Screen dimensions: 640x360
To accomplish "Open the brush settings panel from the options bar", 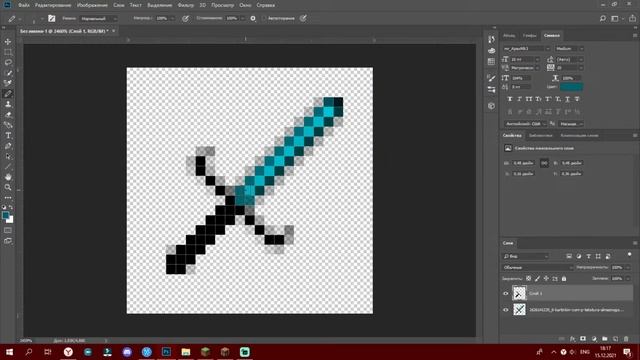I will point(51,18).
